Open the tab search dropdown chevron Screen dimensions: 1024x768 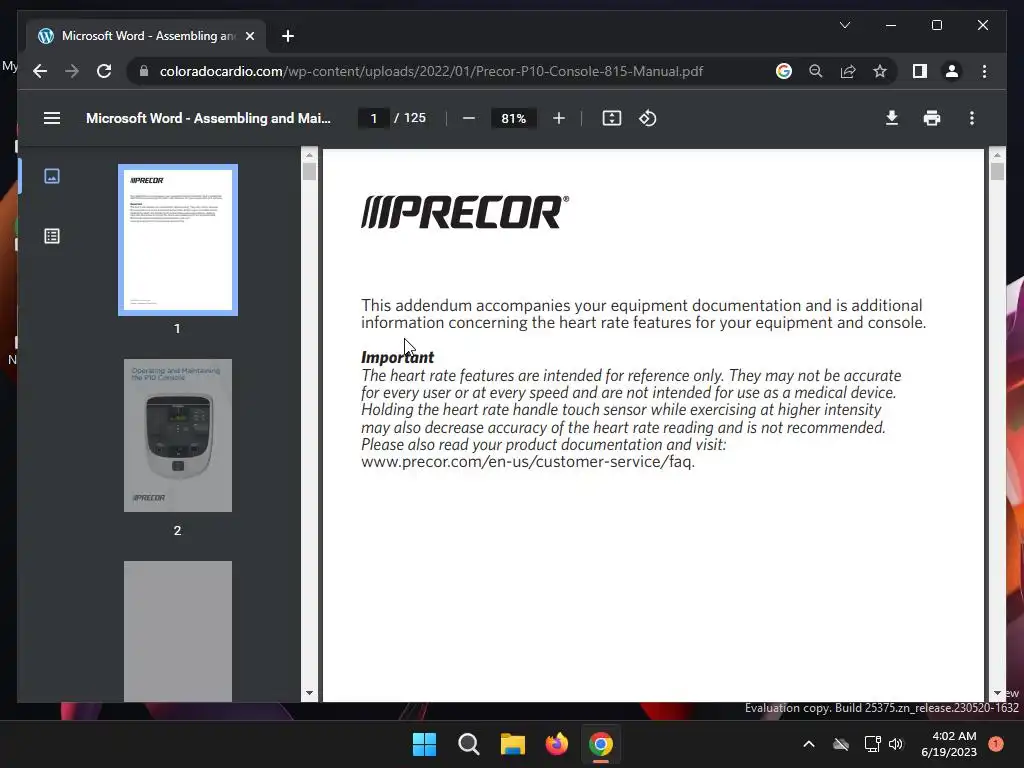click(x=844, y=25)
